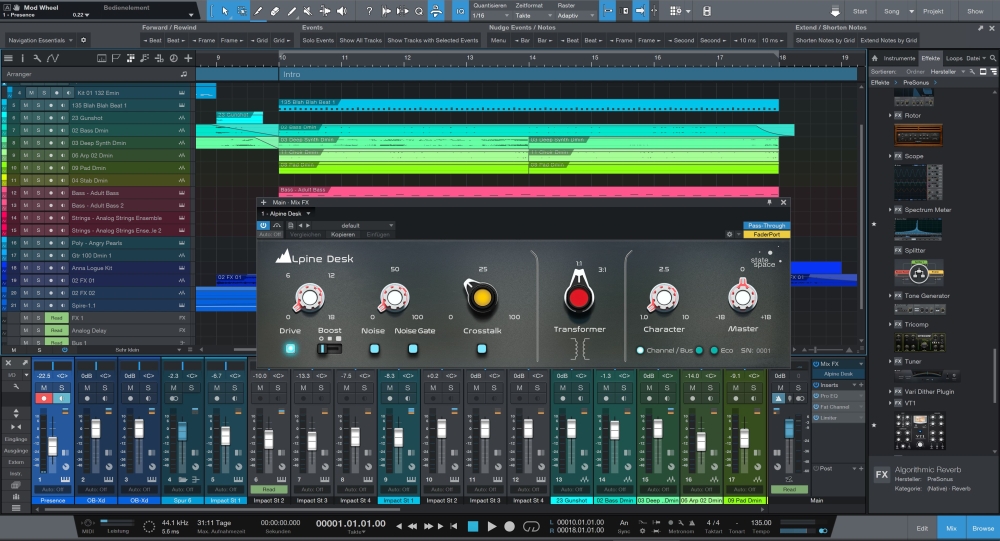Open macro toolbar settings gear
The width and height of the screenshot is (1000, 541).
point(84,40)
